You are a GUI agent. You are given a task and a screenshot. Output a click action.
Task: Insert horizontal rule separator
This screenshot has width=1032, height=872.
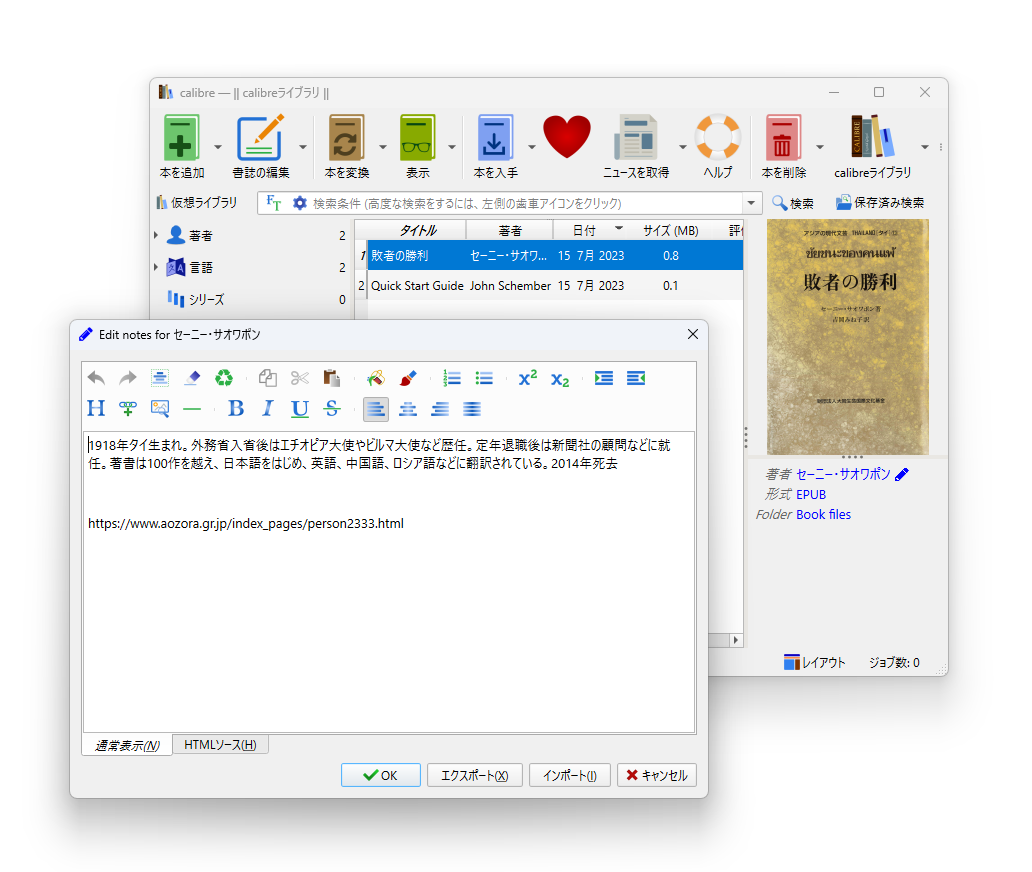192,409
